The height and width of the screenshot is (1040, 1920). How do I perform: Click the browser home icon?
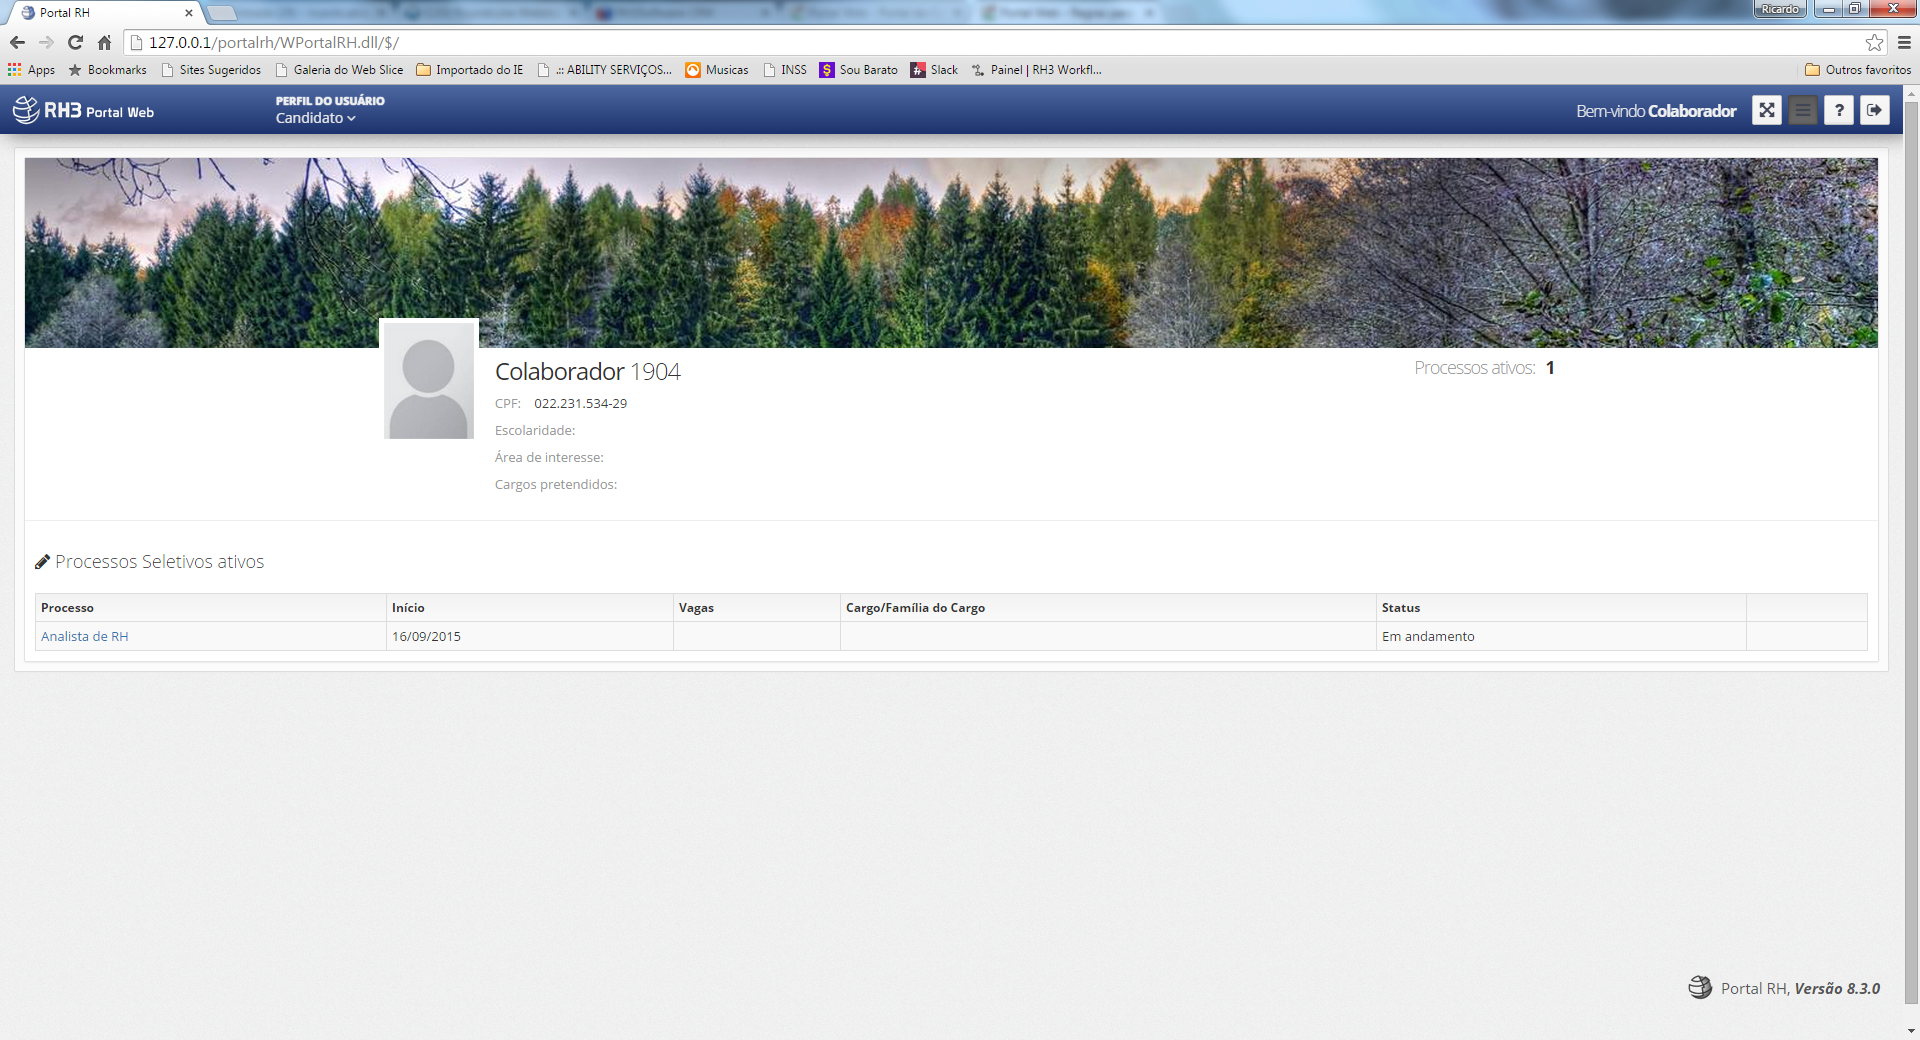[x=104, y=42]
